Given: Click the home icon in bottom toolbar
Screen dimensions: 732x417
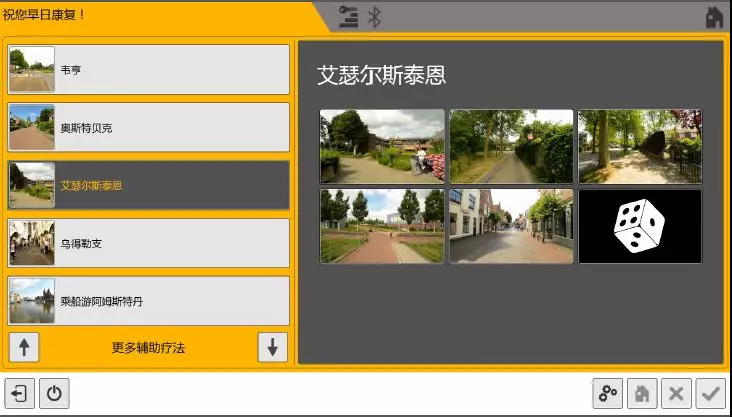Looking at the screenshot, I should [x=642, y=393].
